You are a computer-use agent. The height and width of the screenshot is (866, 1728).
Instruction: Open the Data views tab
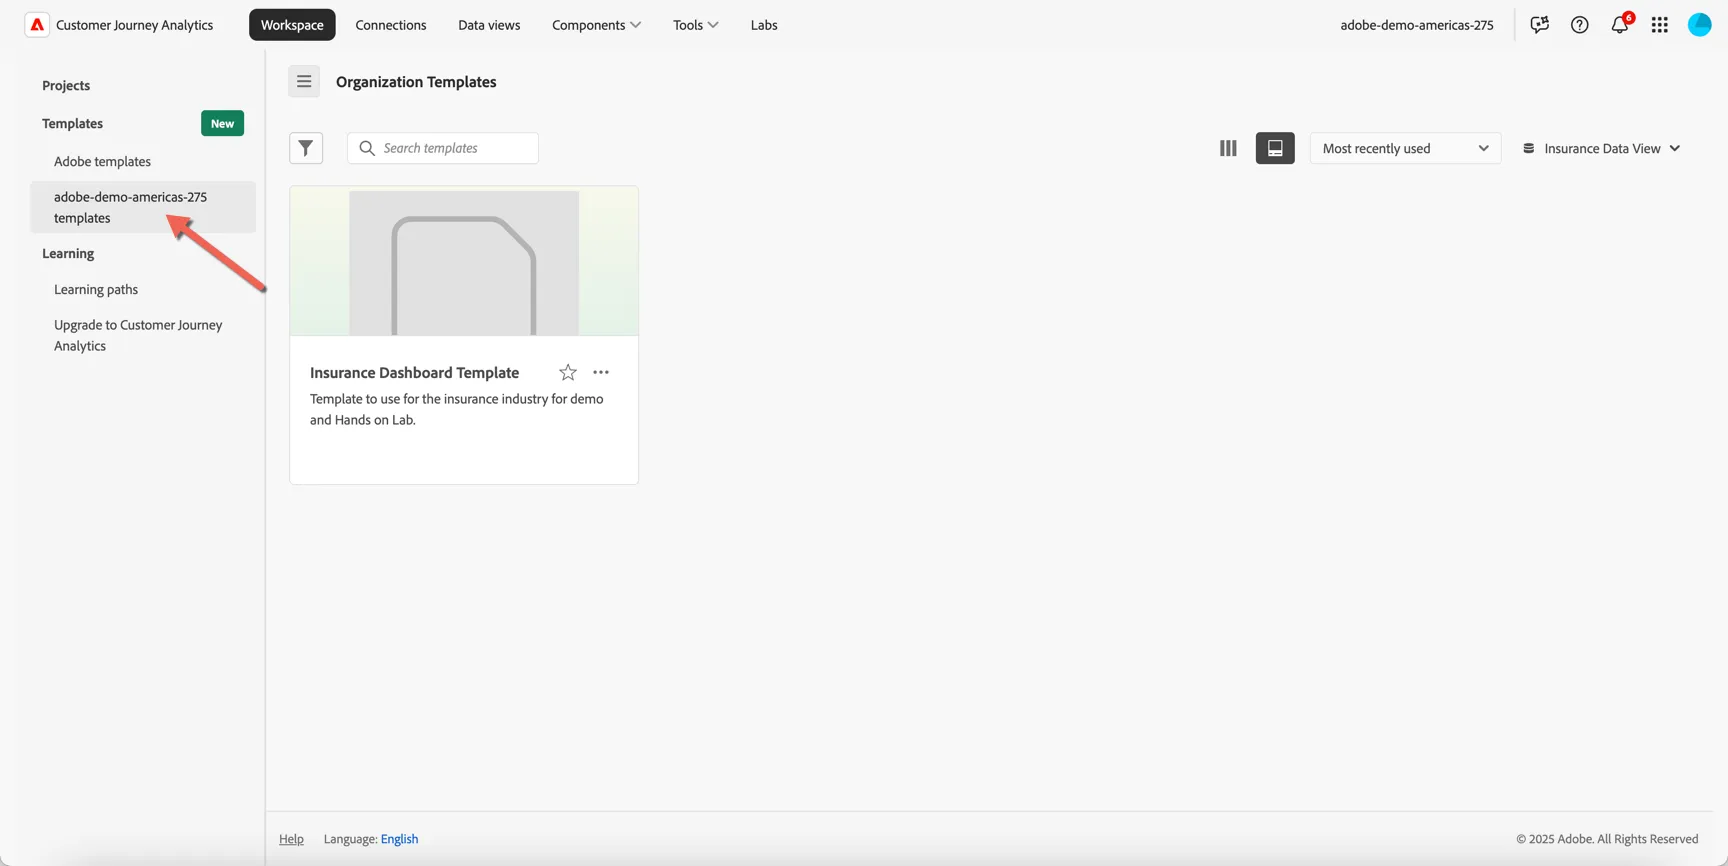pyautogui.click(x=489, y=25)
